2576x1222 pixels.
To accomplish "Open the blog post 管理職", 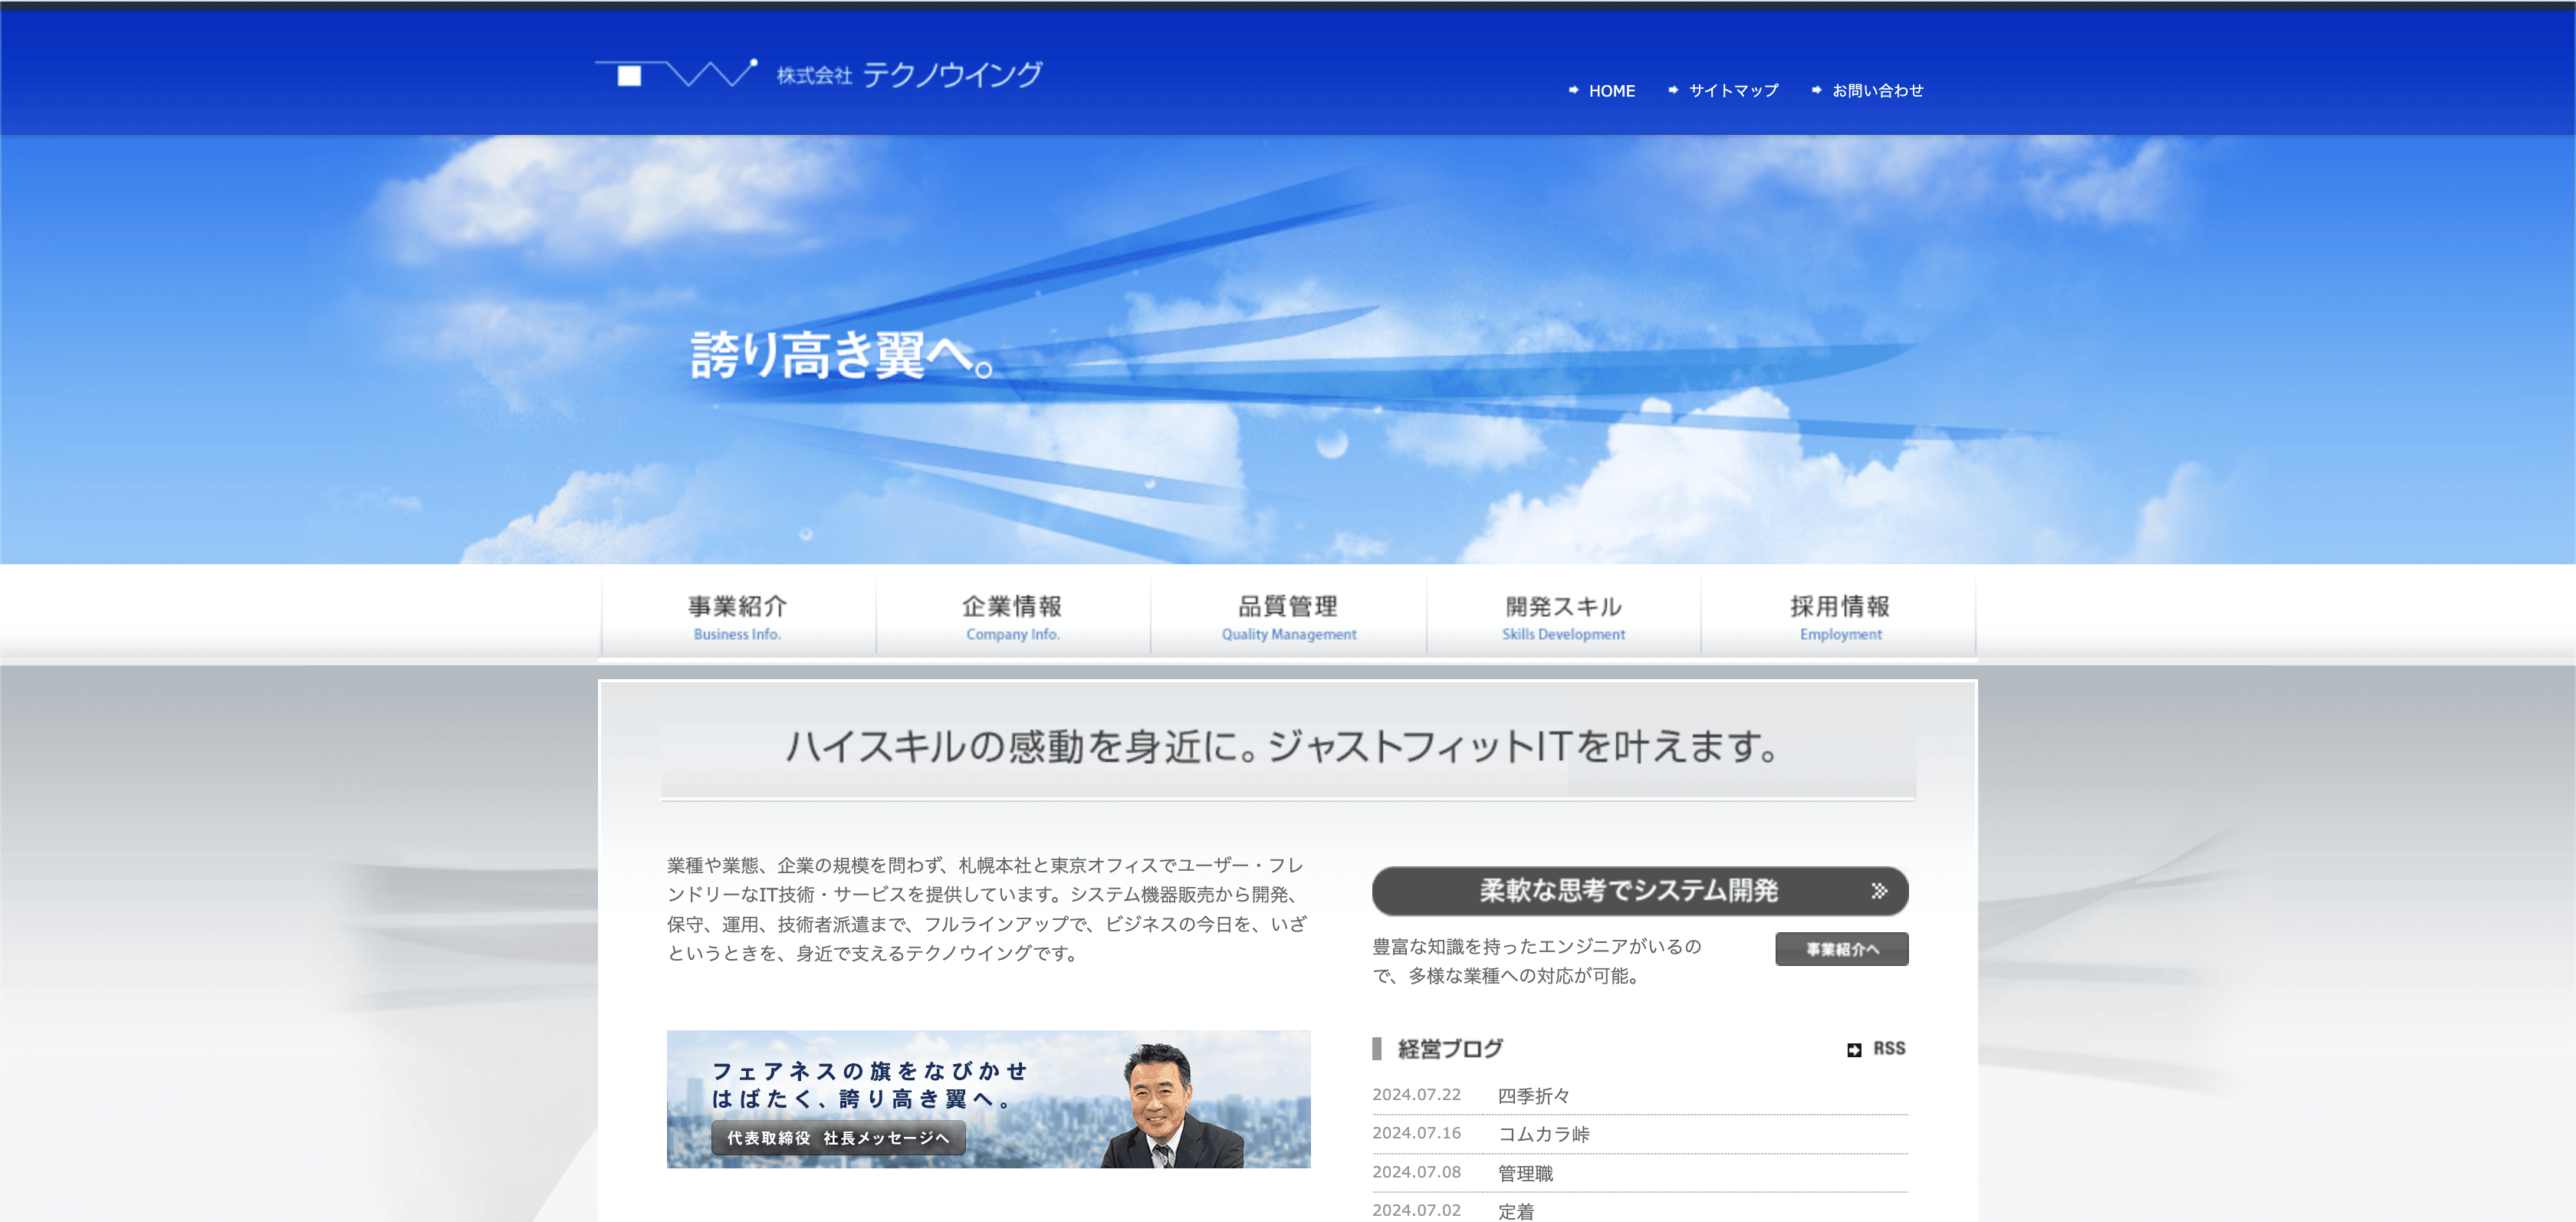I will [1525, 1173].
